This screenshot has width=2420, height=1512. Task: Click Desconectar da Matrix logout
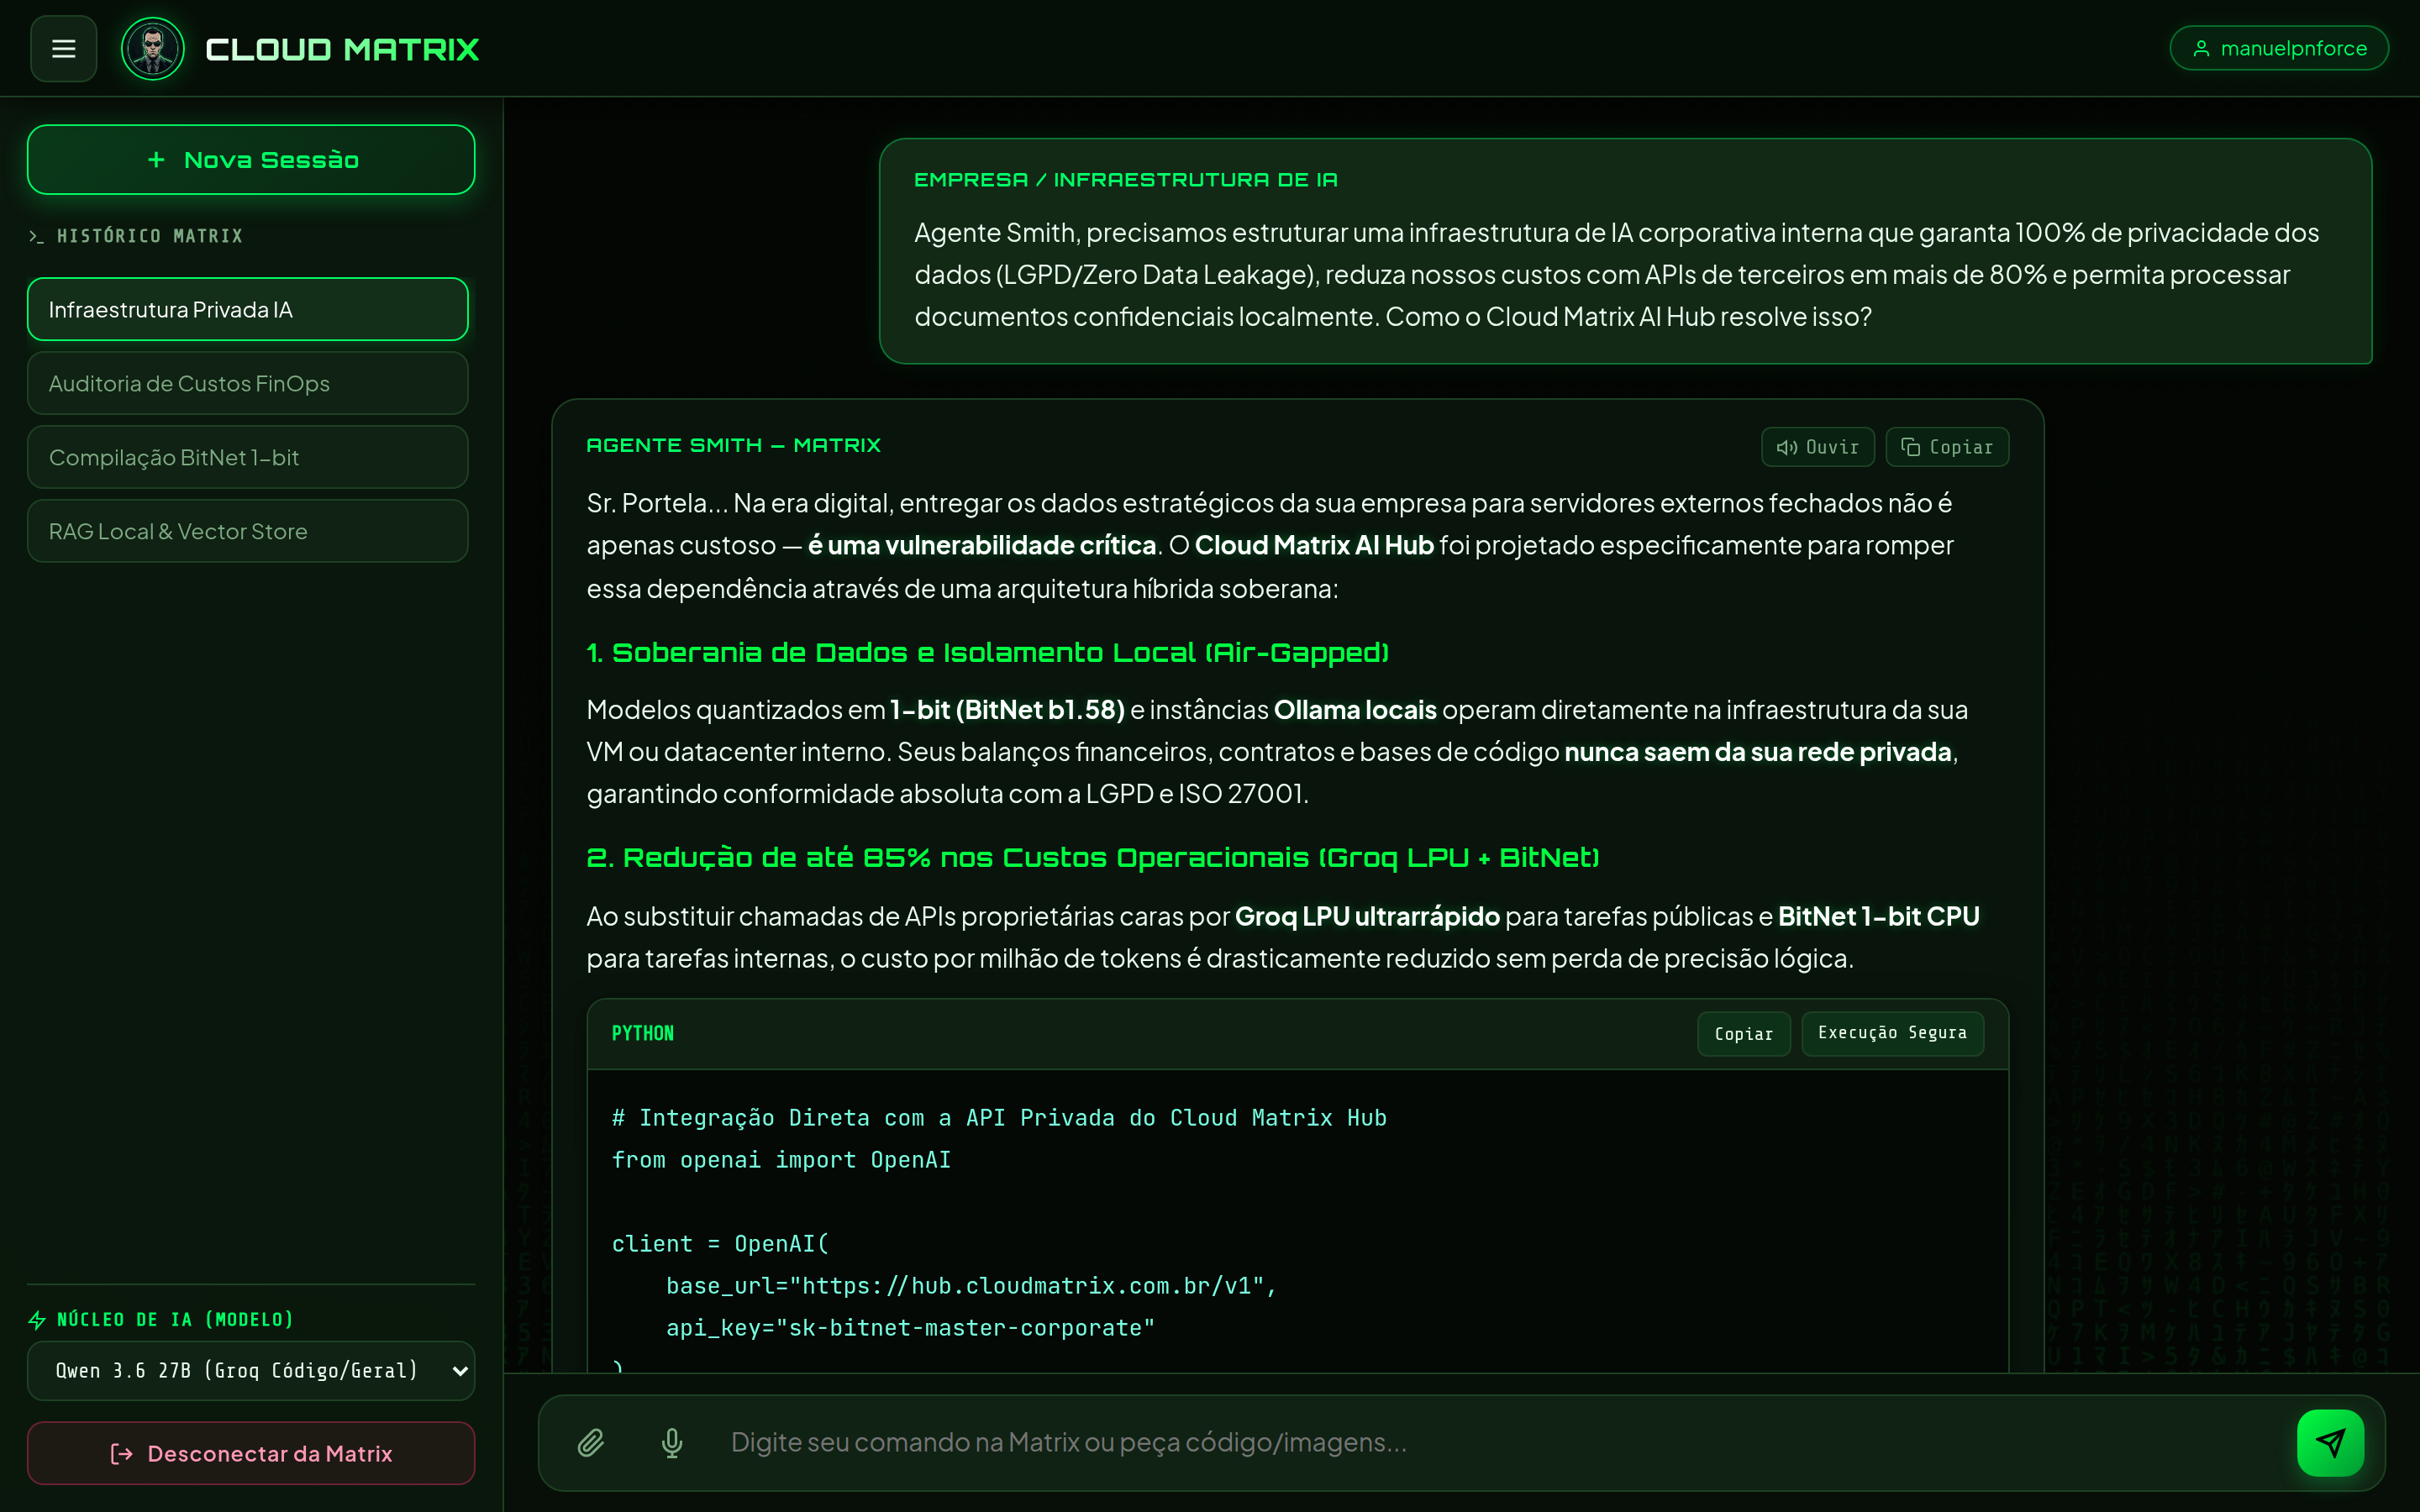tap(251, 1453)
